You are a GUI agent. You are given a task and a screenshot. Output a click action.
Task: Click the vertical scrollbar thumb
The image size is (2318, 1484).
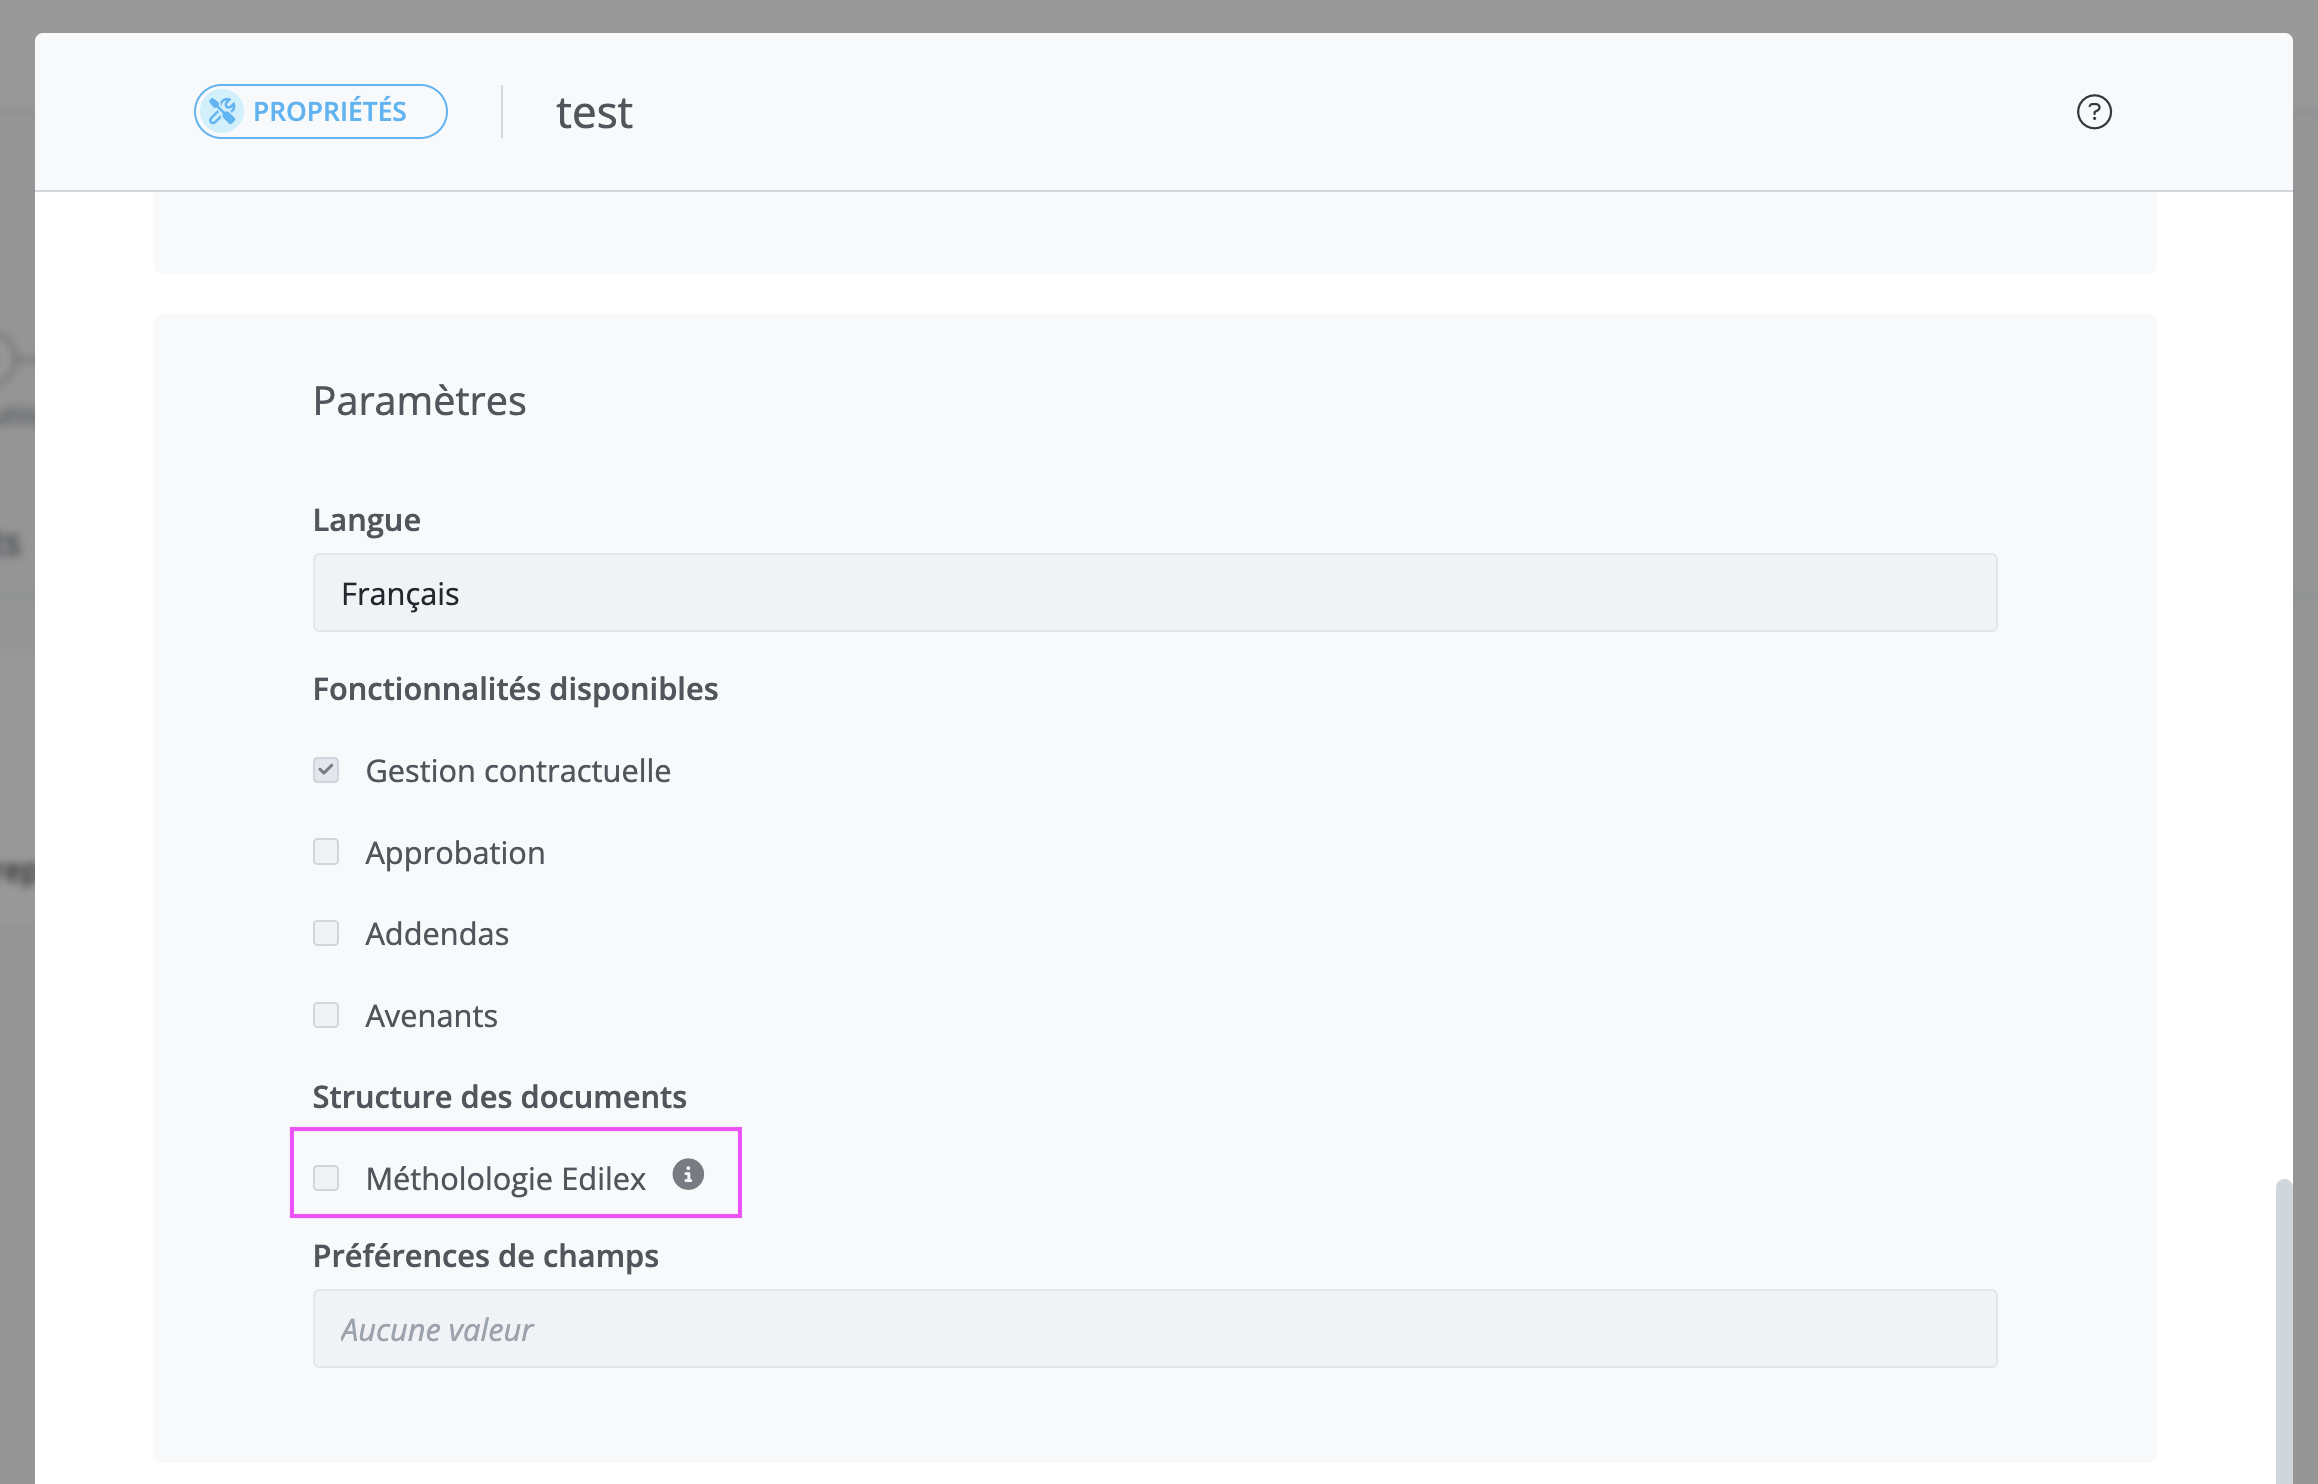(x=2283, y=1332)
